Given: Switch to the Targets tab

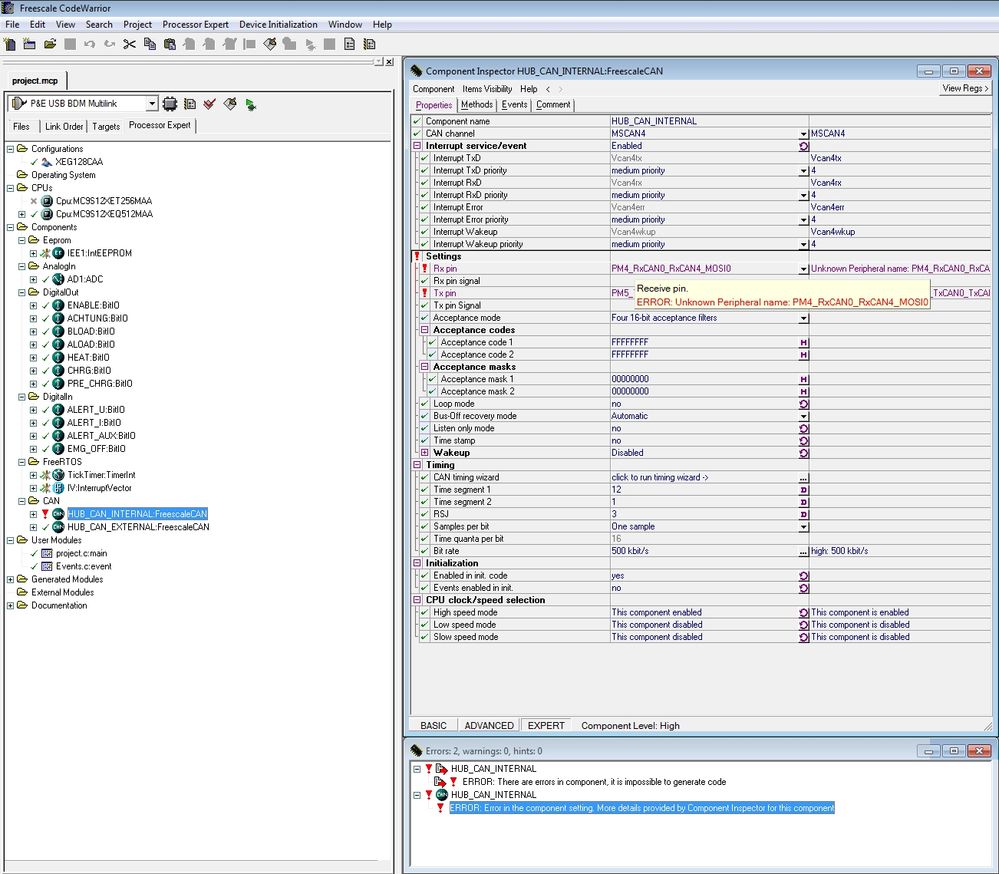Looking at the screenshot, I should [x=106, y=126].
